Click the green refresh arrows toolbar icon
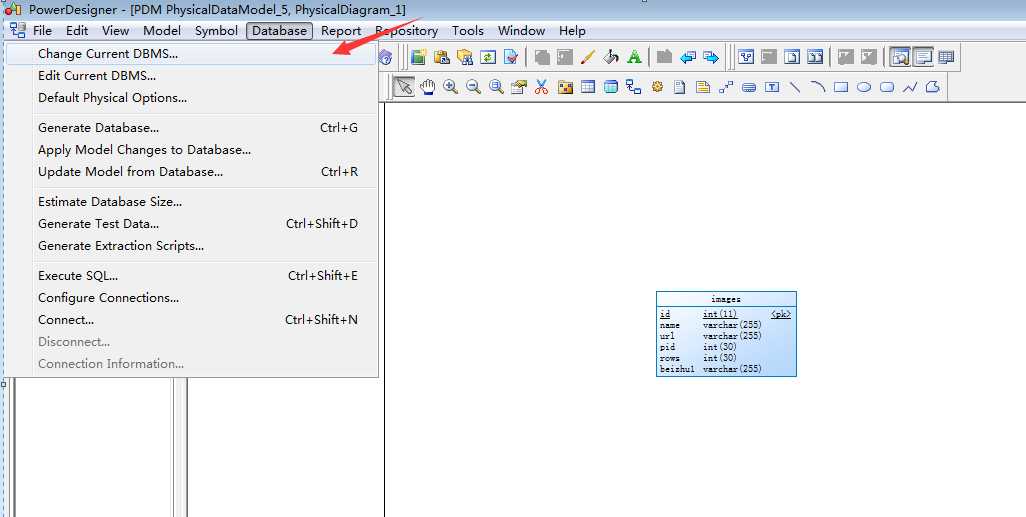Screen dimensions: 1026x517 (488, 57)
